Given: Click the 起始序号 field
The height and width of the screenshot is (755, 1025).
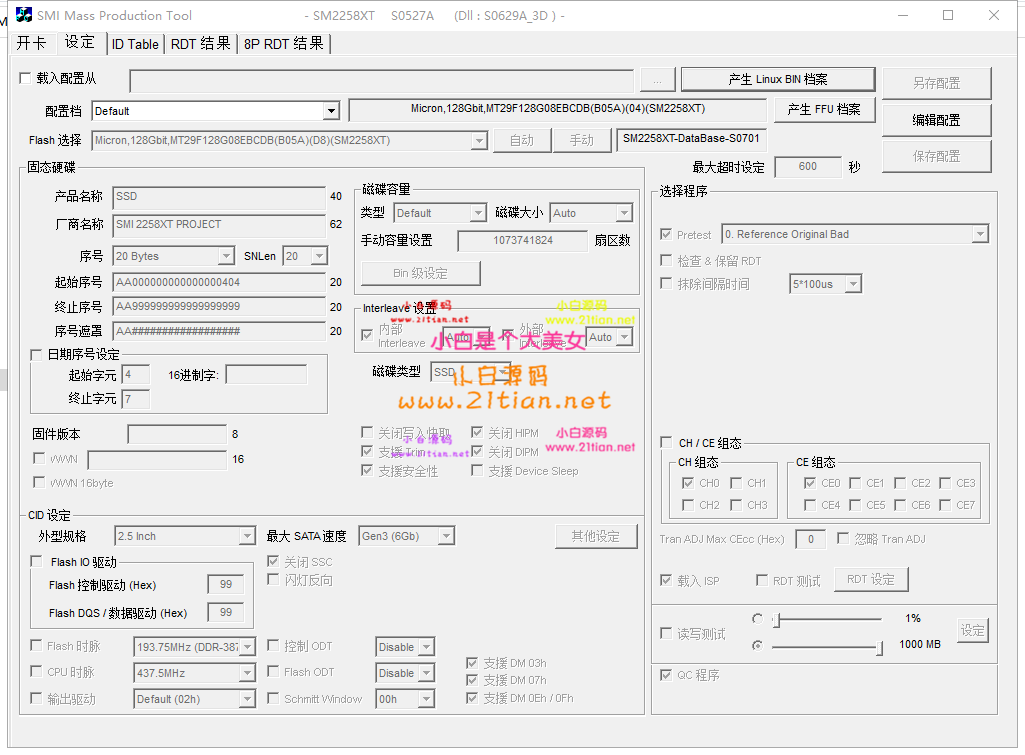Looking at the screenshot, I should [218, 282].
